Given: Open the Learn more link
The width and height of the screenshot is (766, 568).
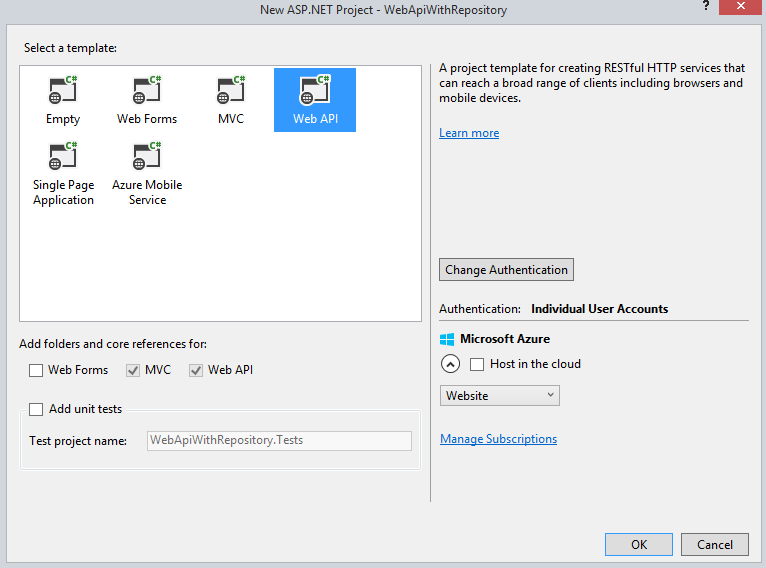Looking at the screenshot, I should pyautogui.click(x=469, y=133).
